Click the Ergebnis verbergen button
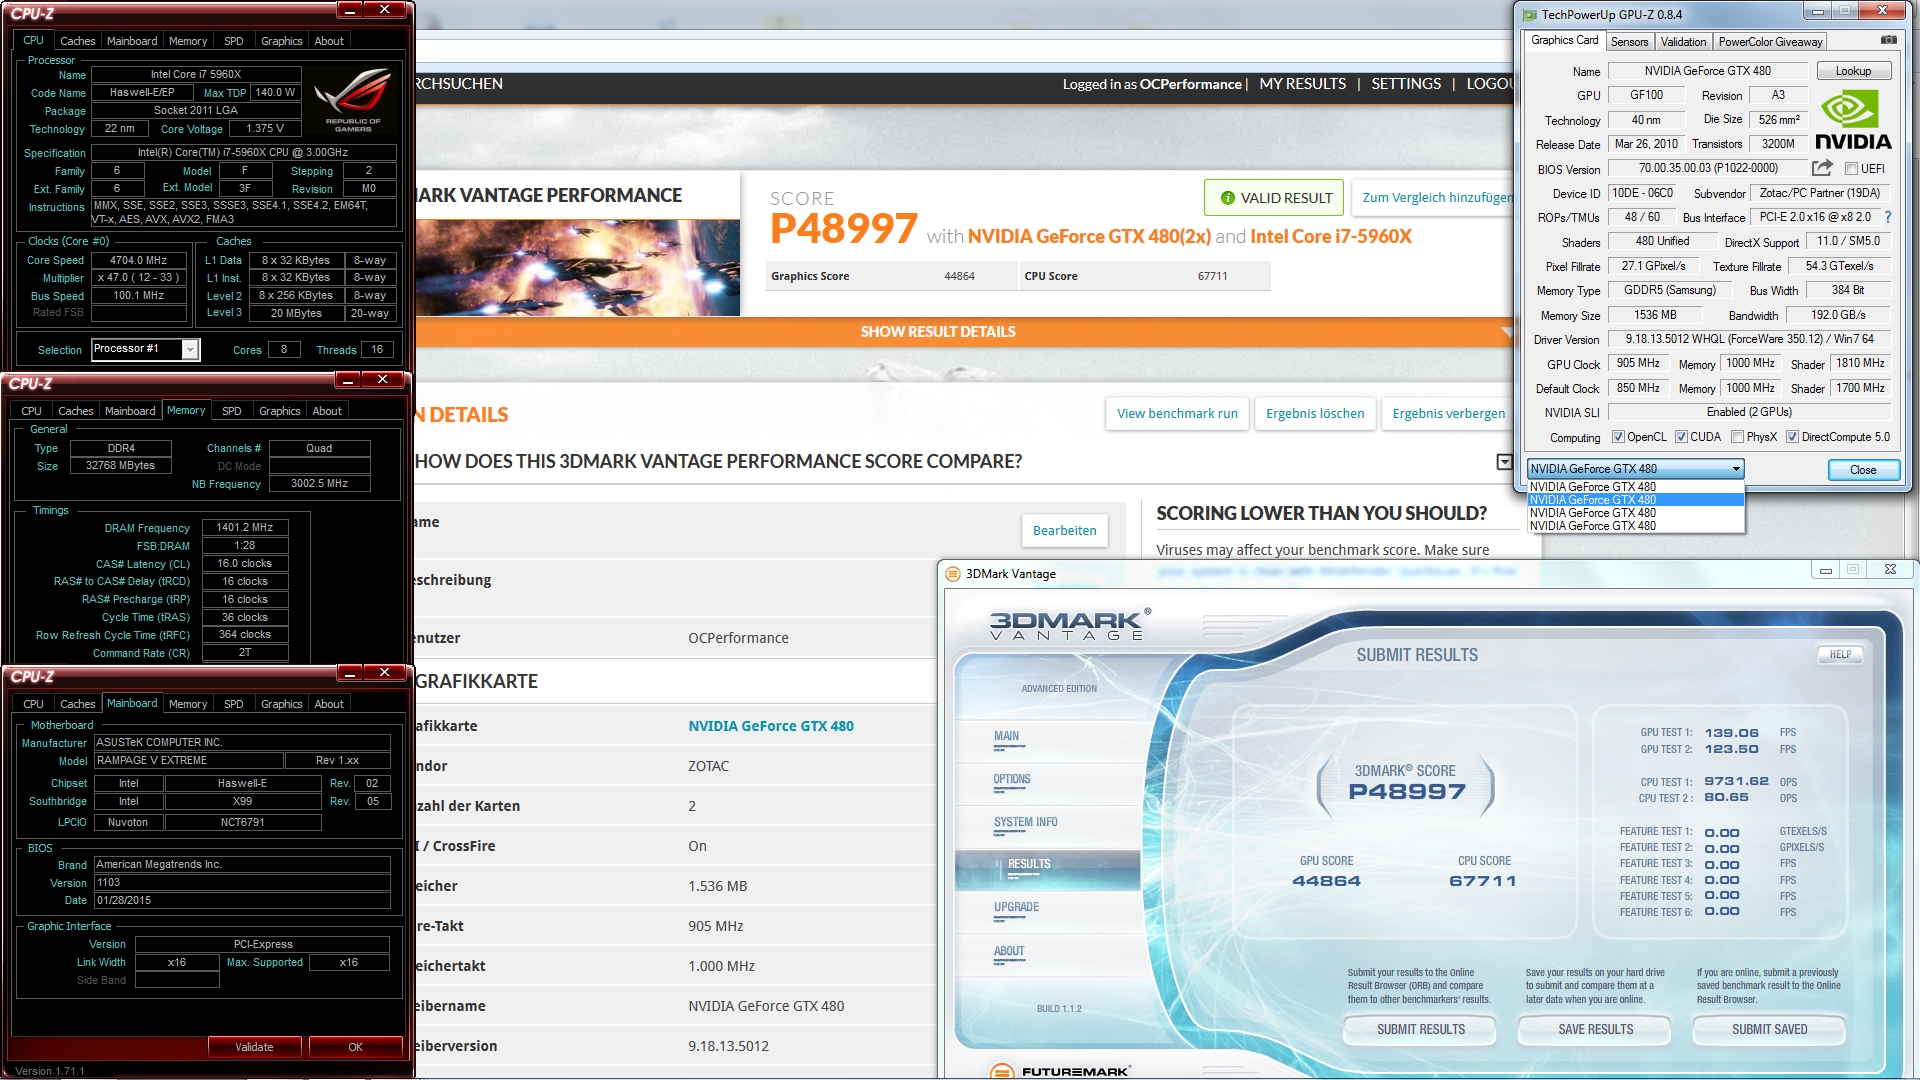This screenshot has width=1920, height=1080. point(1448,413)
